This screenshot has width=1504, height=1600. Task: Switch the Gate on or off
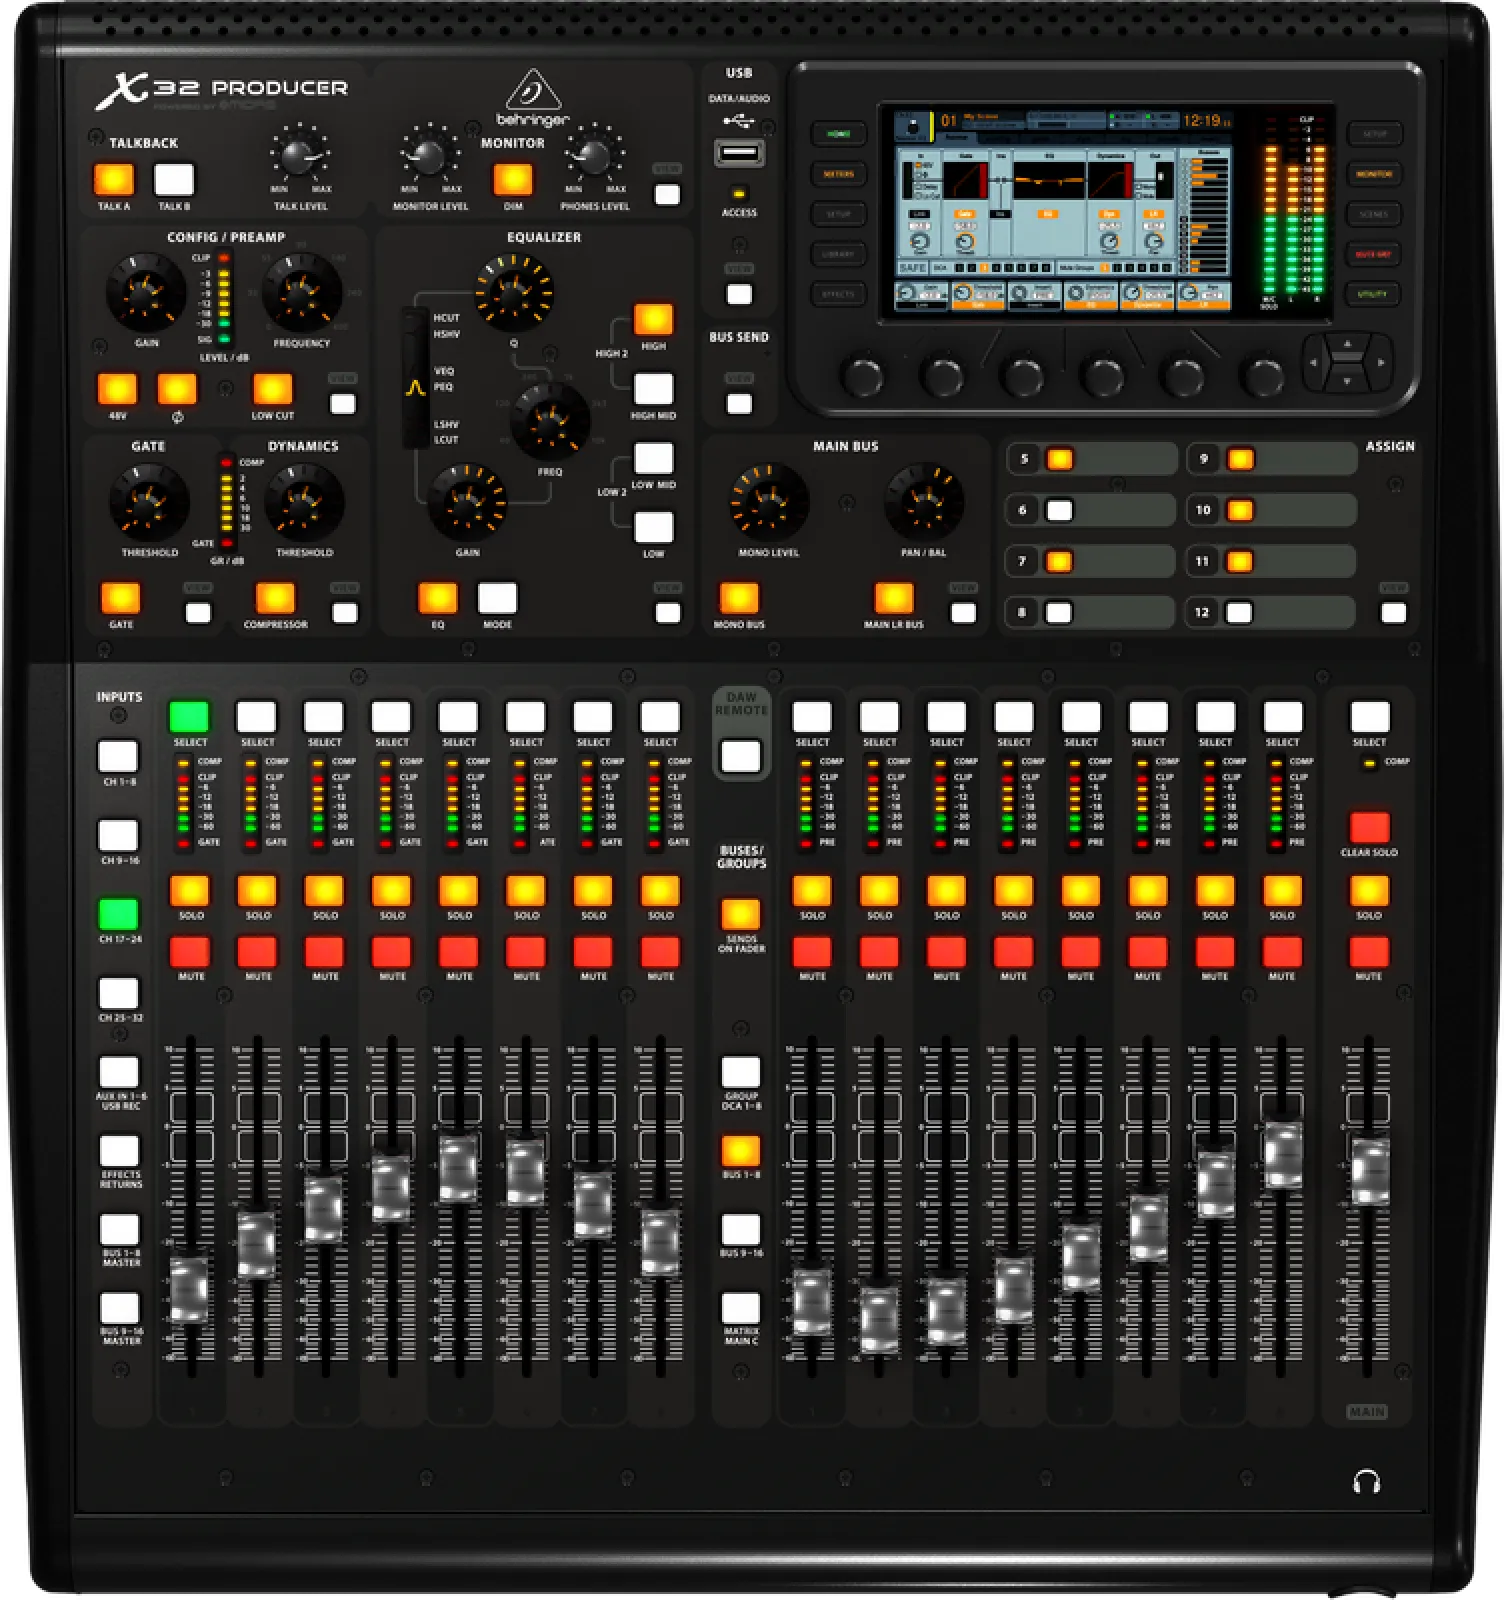click(x=120, y=598)
